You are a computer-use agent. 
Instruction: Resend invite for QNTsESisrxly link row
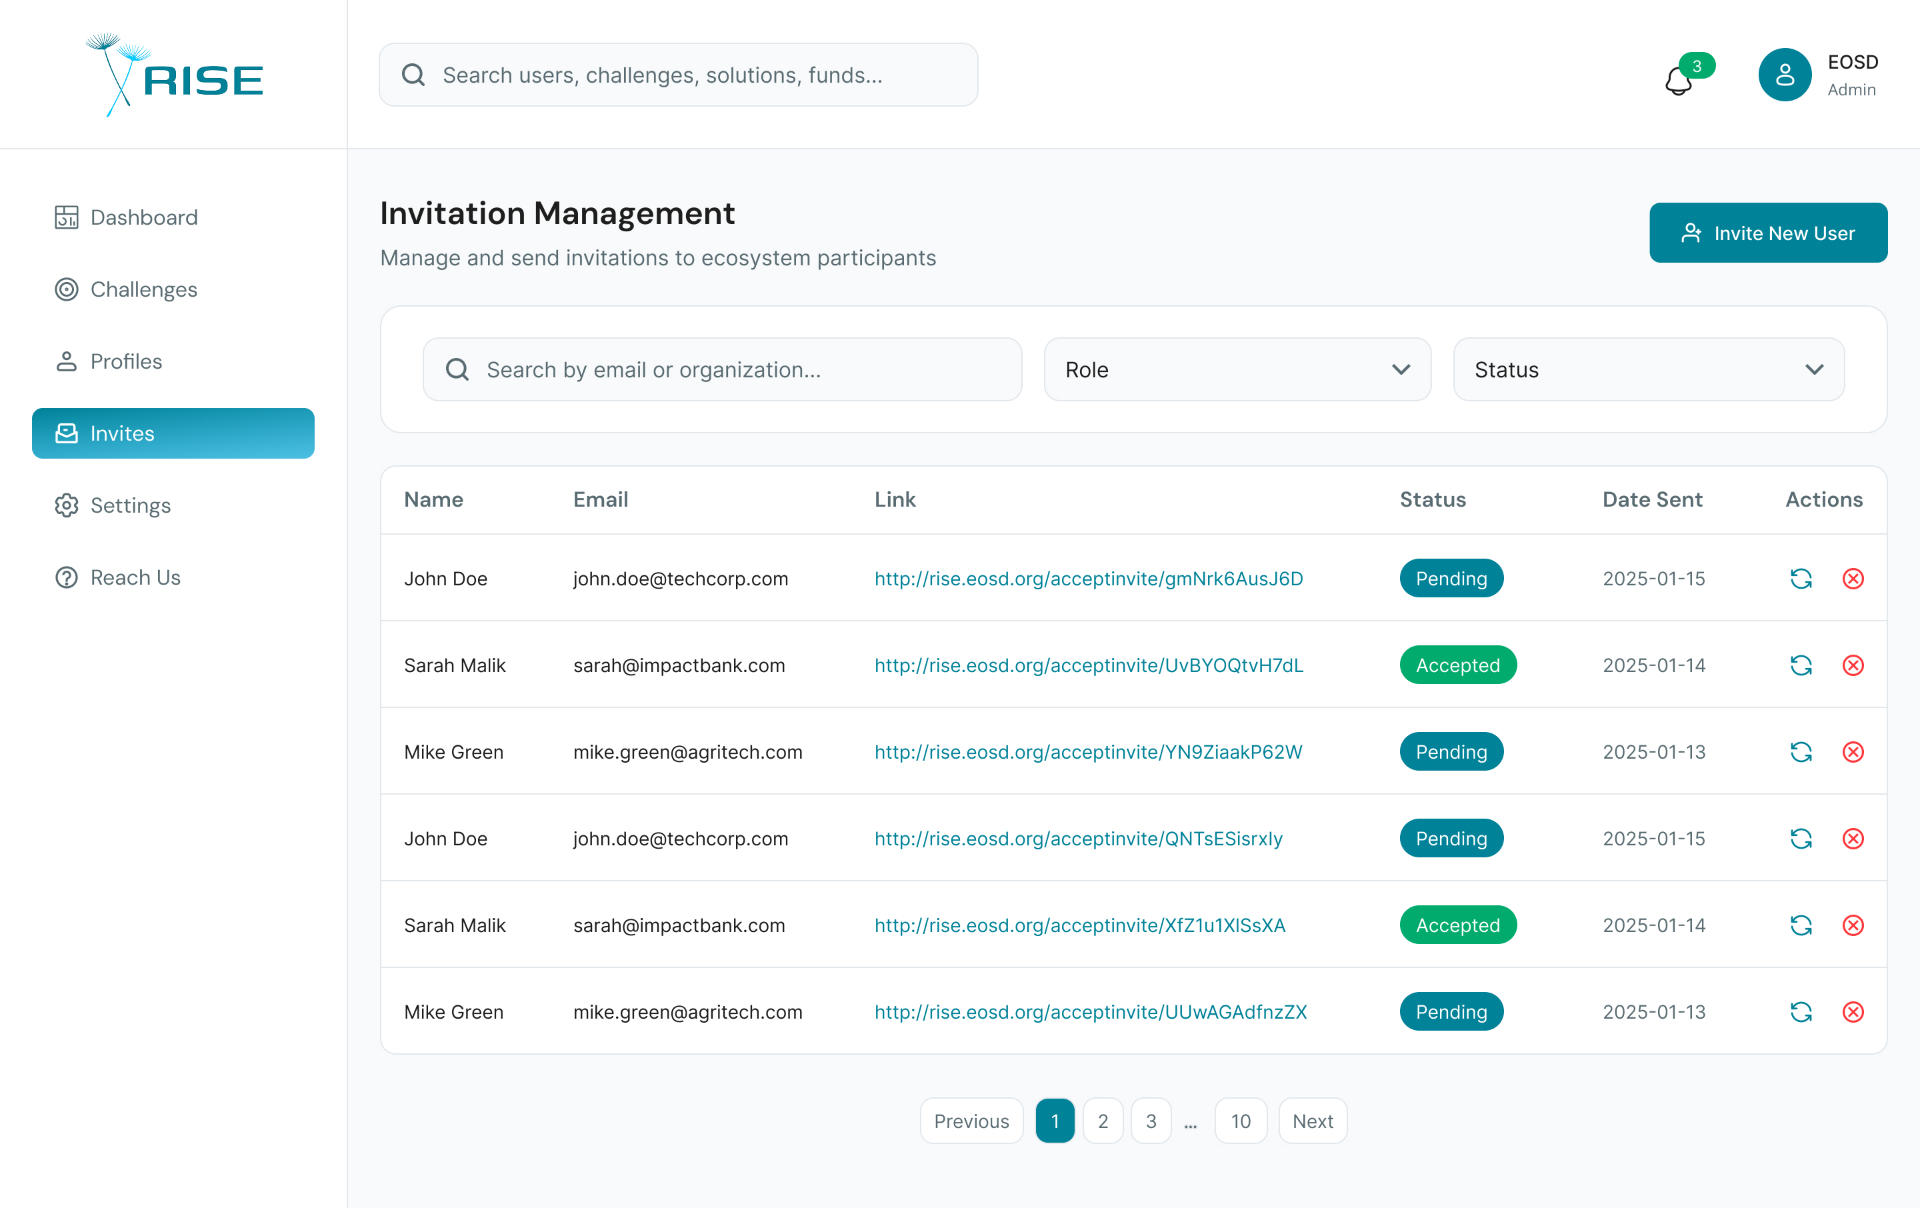tap(1801, 839)
